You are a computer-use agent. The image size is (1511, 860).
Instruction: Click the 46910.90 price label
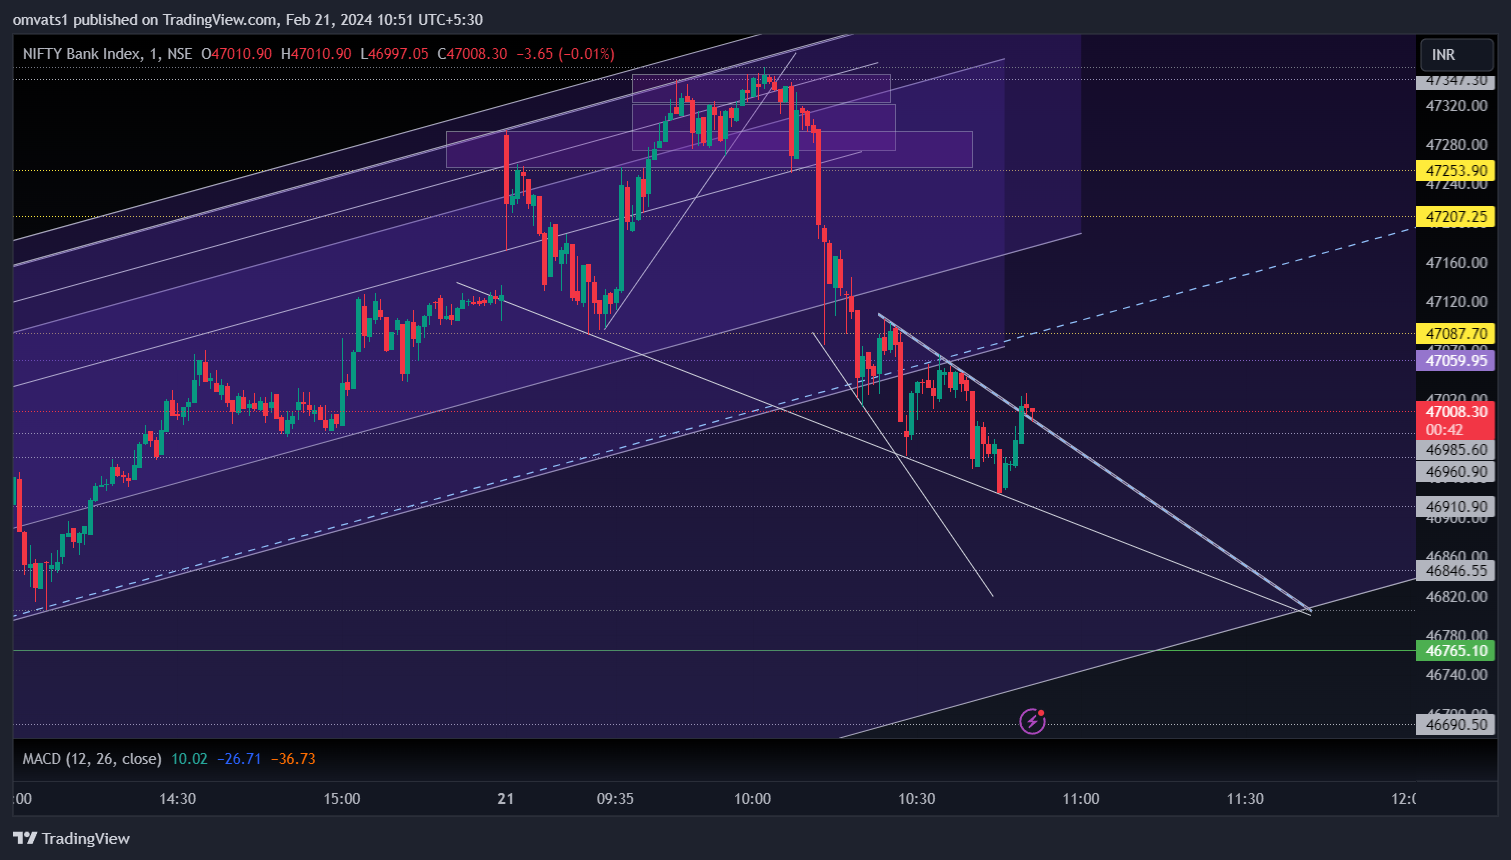[1456, 507]
